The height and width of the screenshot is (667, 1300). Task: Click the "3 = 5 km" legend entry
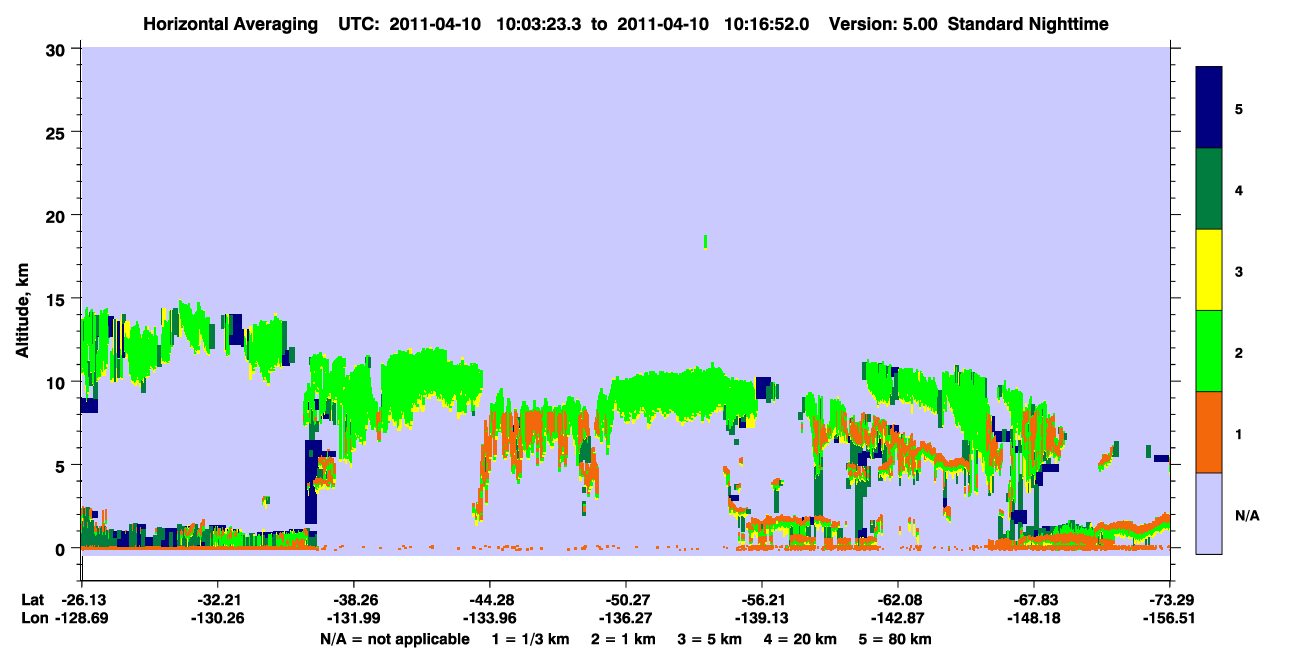[x=709, y=639]
